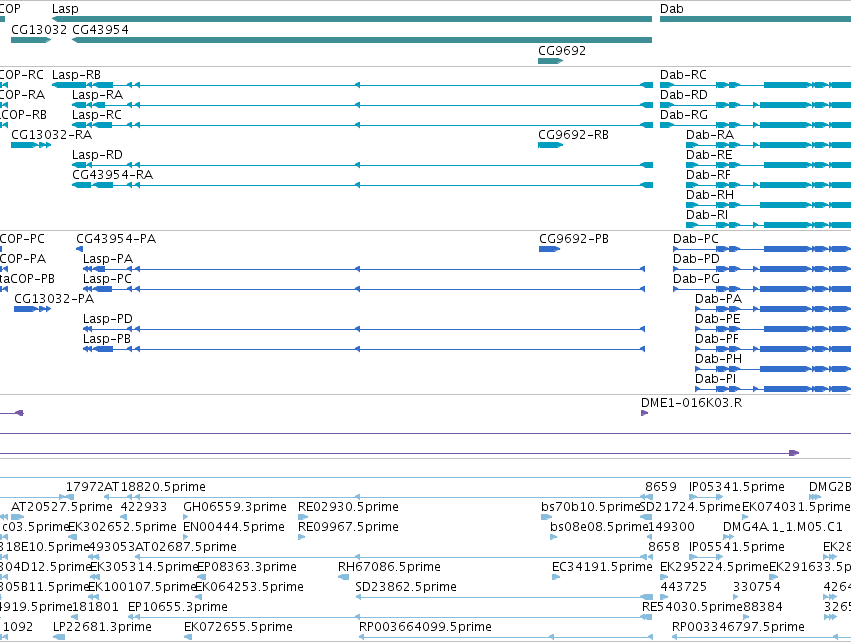Click the GH06559.3prime EST label

click(x=235, y=507)
